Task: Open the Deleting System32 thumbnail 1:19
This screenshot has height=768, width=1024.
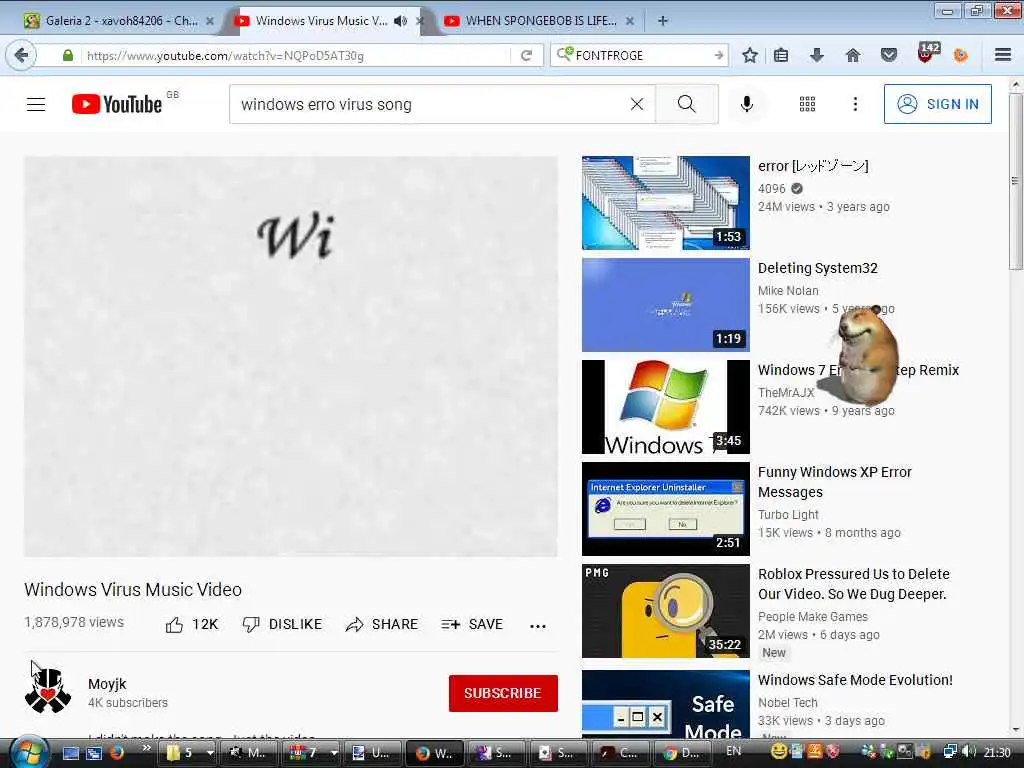Action: point(665,304)
